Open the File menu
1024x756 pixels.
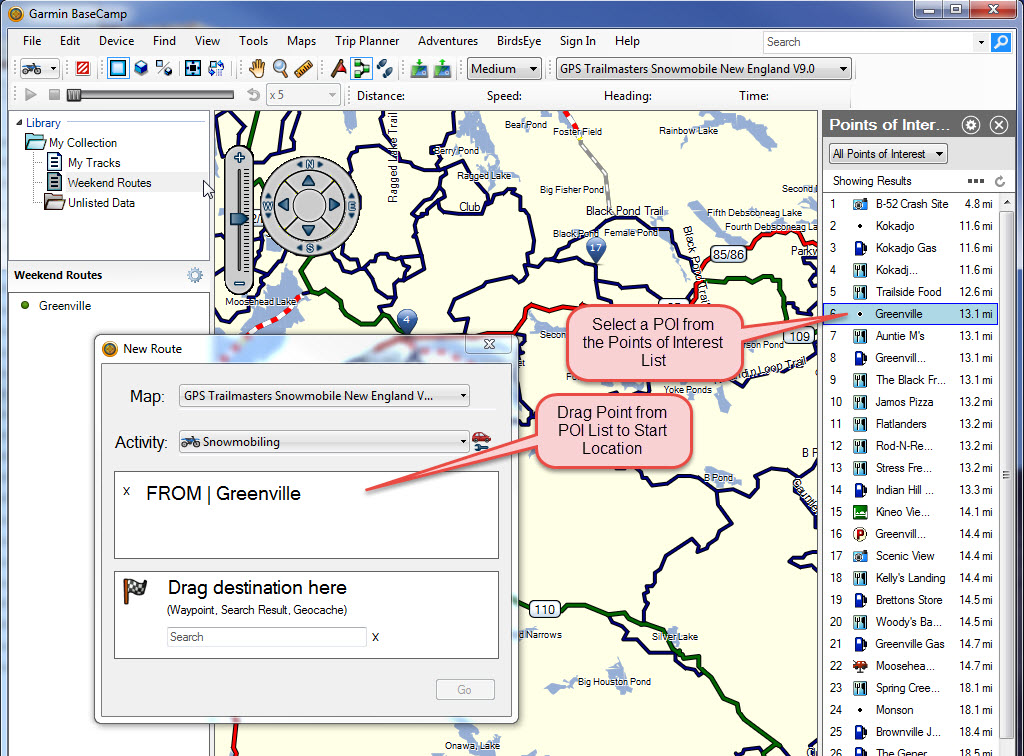tap(32, 40)
